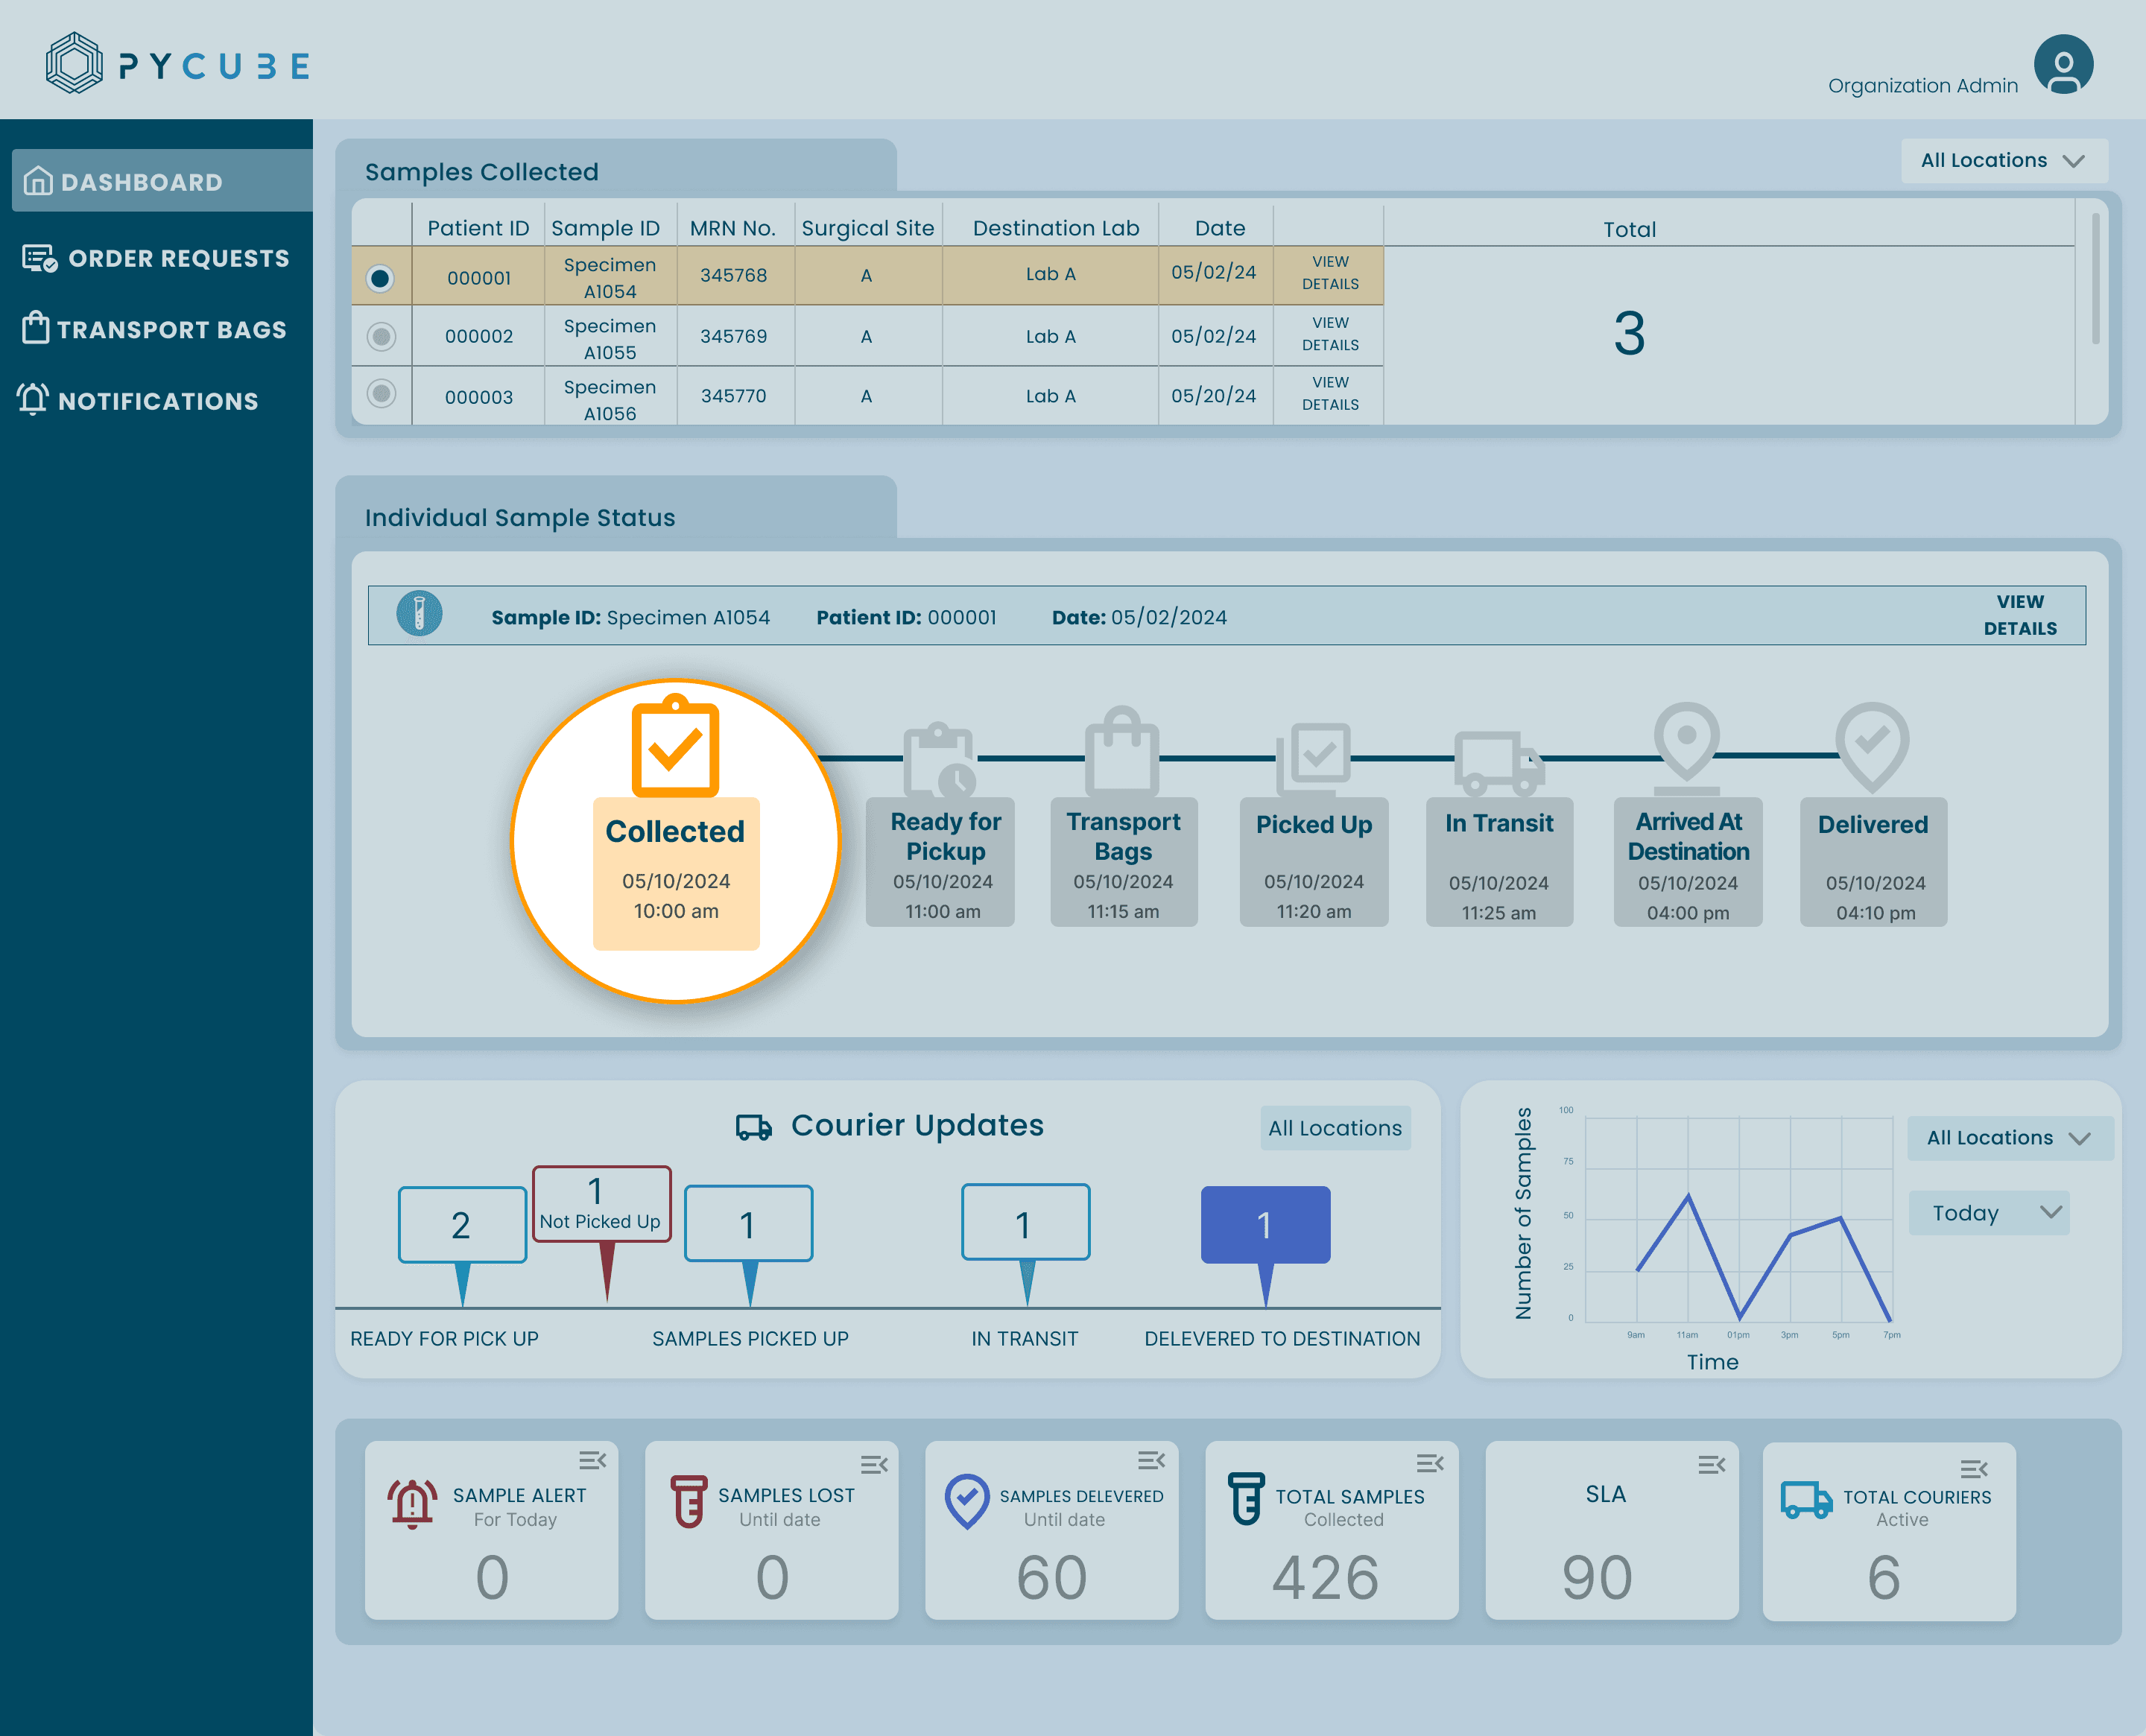Click the Arrived At Destination 04:00 pm card
This screenshot has width=2146, height=1736.
(x=1688, y=861)
